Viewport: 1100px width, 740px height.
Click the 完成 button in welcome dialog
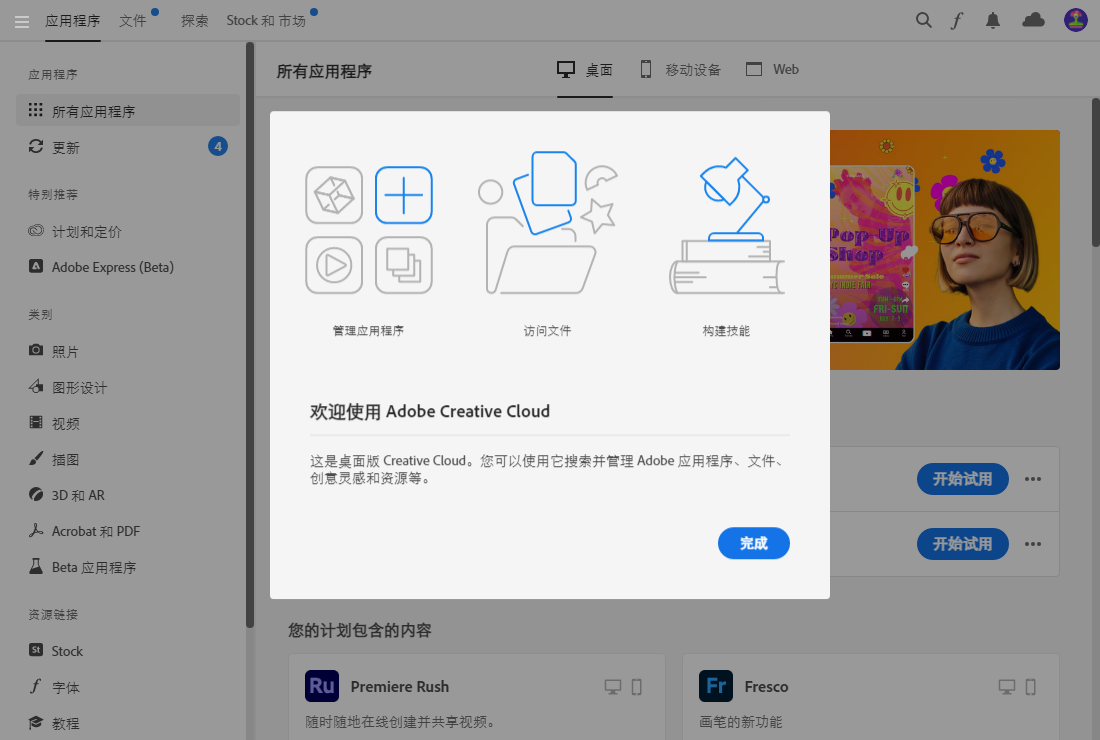pyautogui.click(x=753, y=543)
